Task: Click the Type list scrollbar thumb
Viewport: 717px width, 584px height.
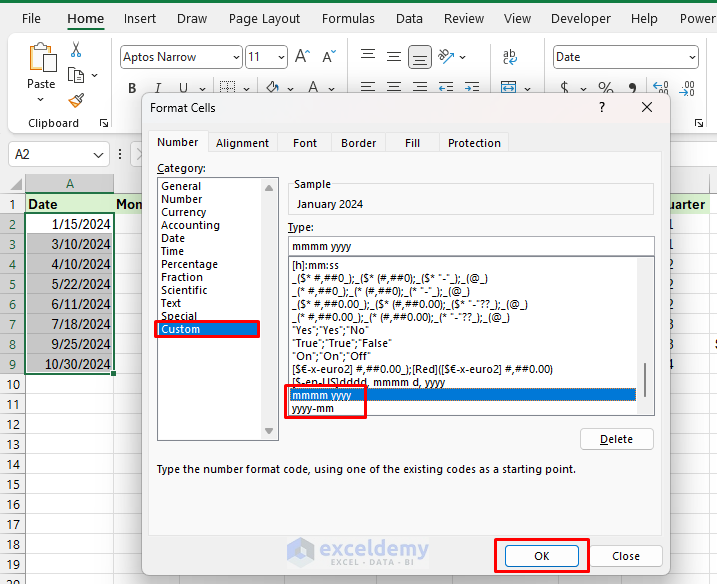Action: [645, 380]
